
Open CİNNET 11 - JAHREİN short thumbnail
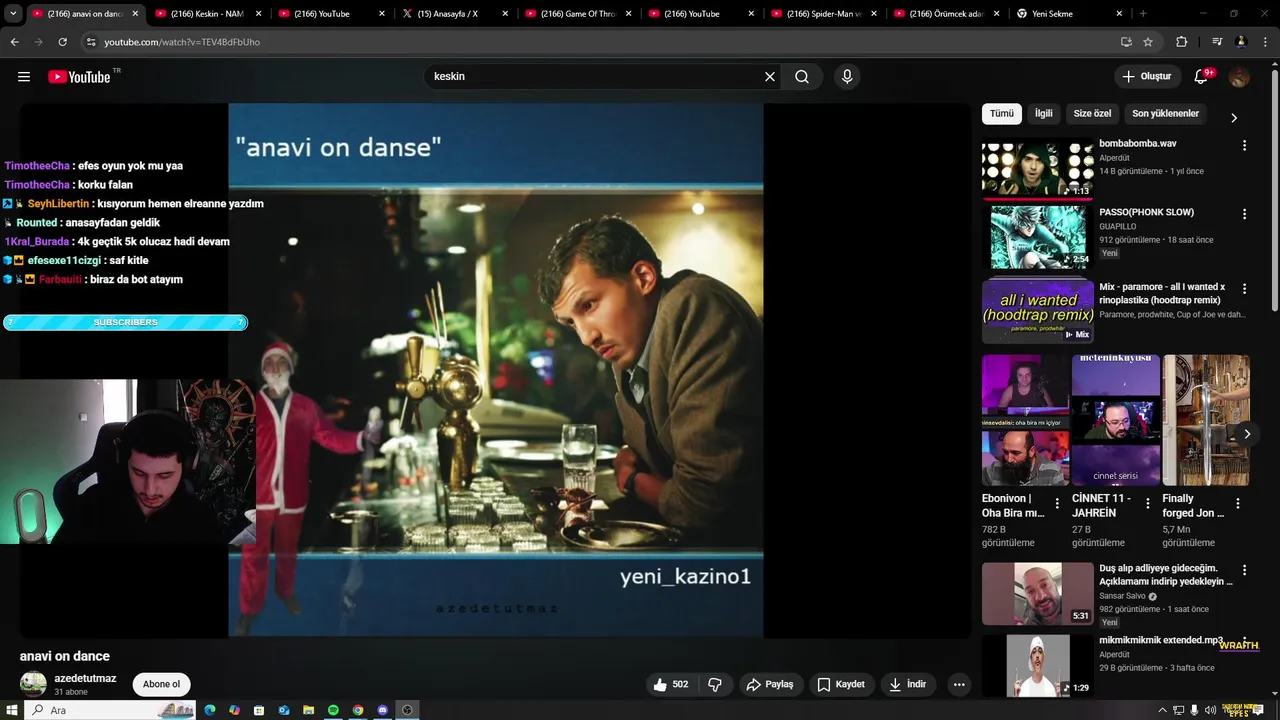point(1115,420)
